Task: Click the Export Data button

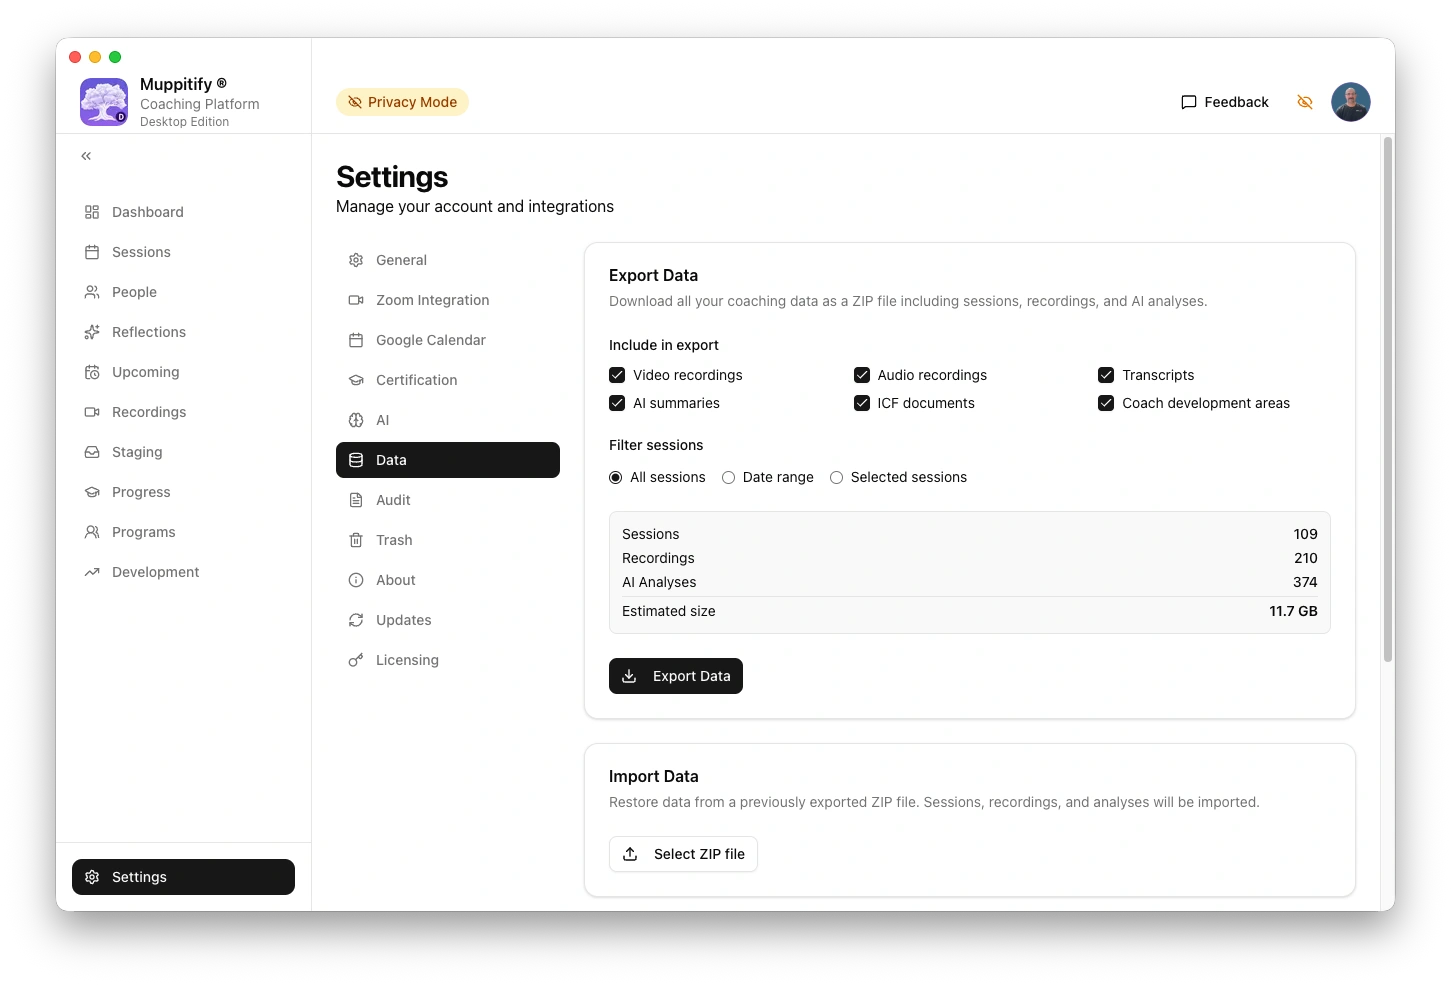Action: click(x=675, y=676)
